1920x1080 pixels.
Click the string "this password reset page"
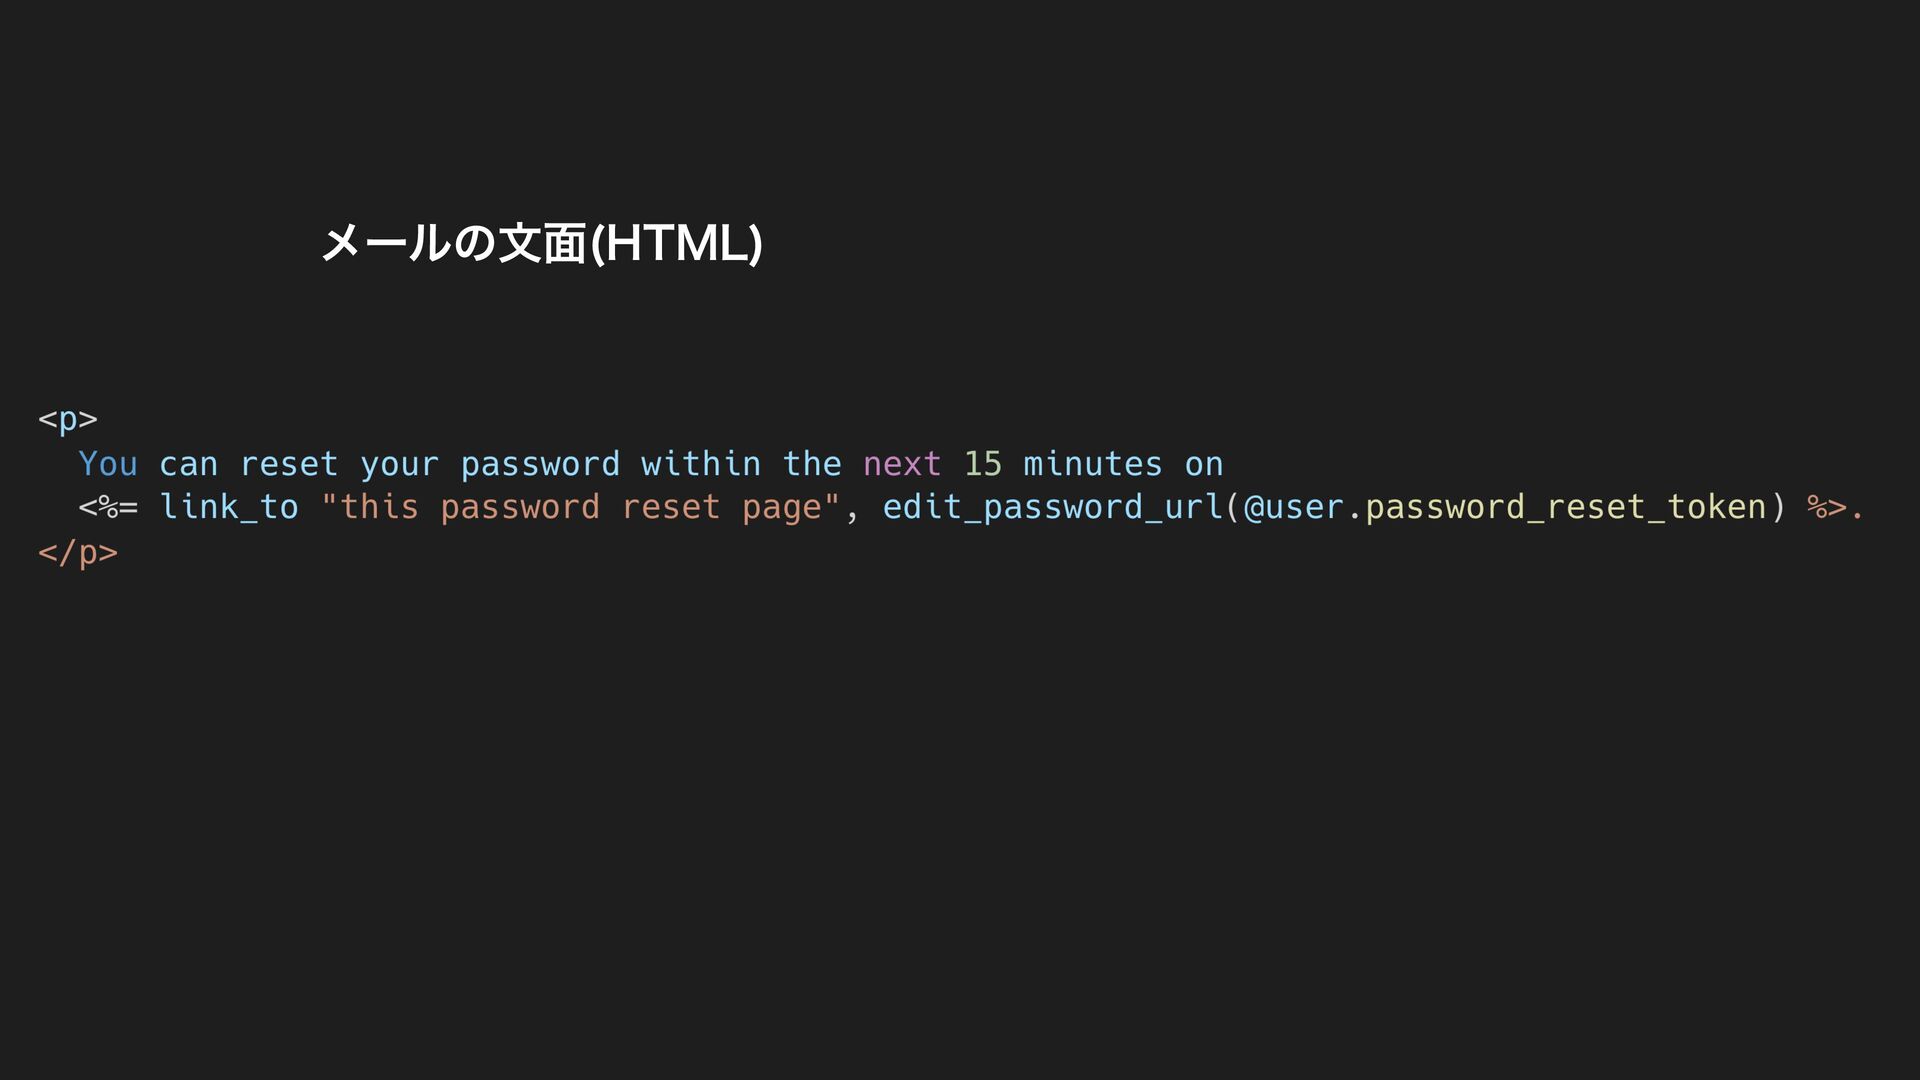(x=581, y=507)
